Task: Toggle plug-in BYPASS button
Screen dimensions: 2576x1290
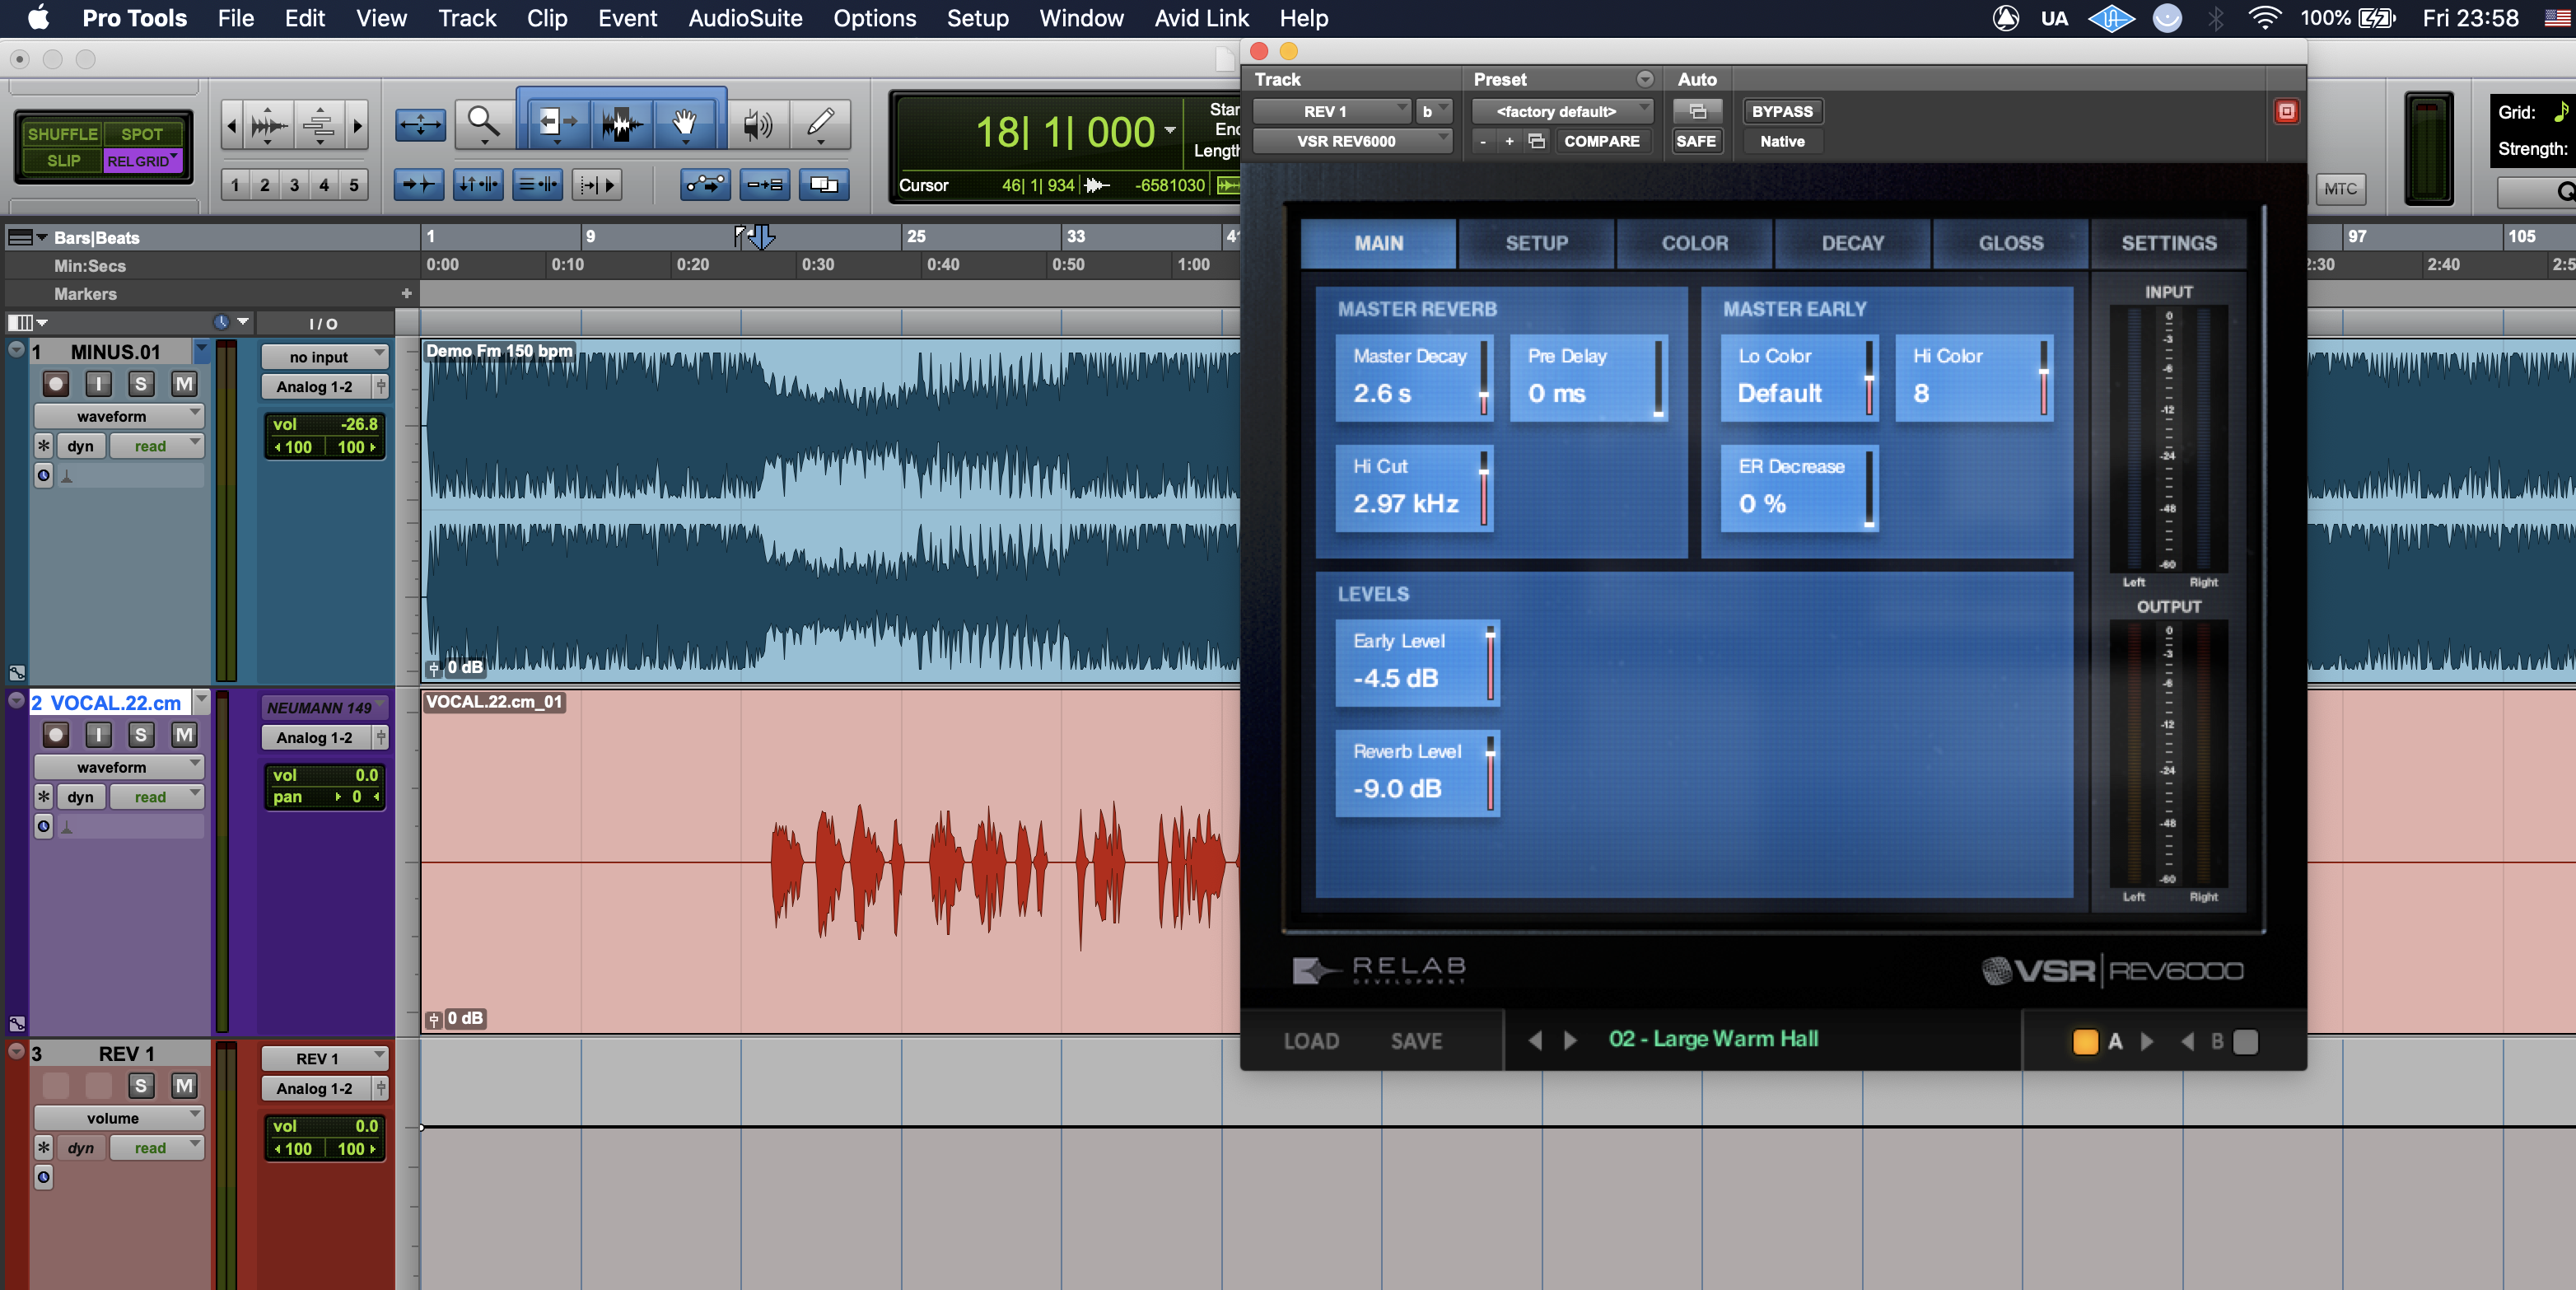Action: pyautogui.click(x=1781, y=111)
